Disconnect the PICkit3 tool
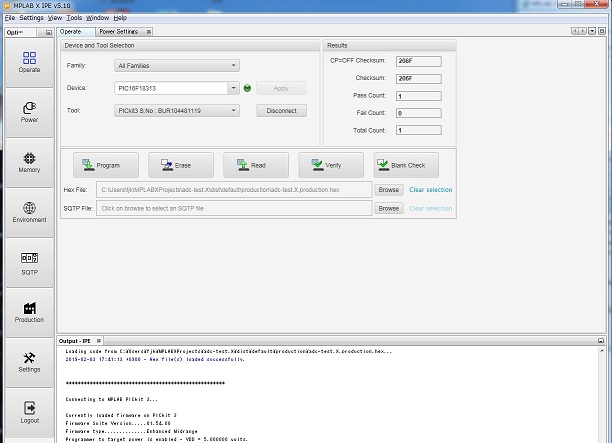Image resolution: width=613 pixels, height=443 pixels. (281, 111)
